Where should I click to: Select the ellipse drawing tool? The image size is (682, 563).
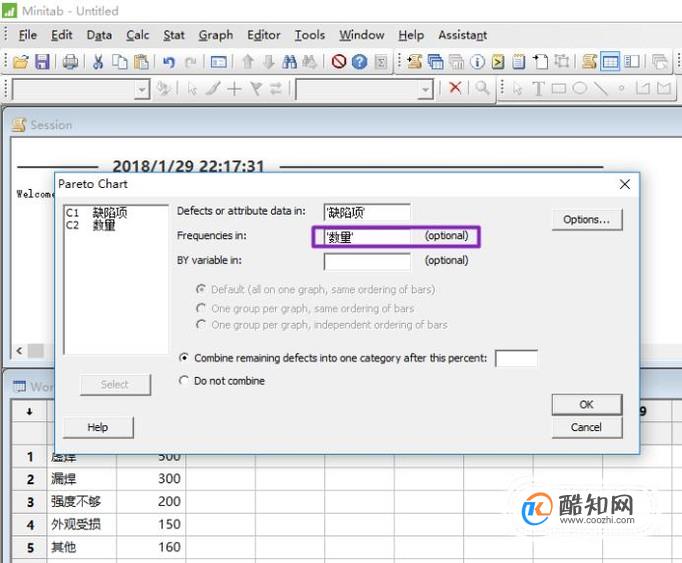click(579, 89)
